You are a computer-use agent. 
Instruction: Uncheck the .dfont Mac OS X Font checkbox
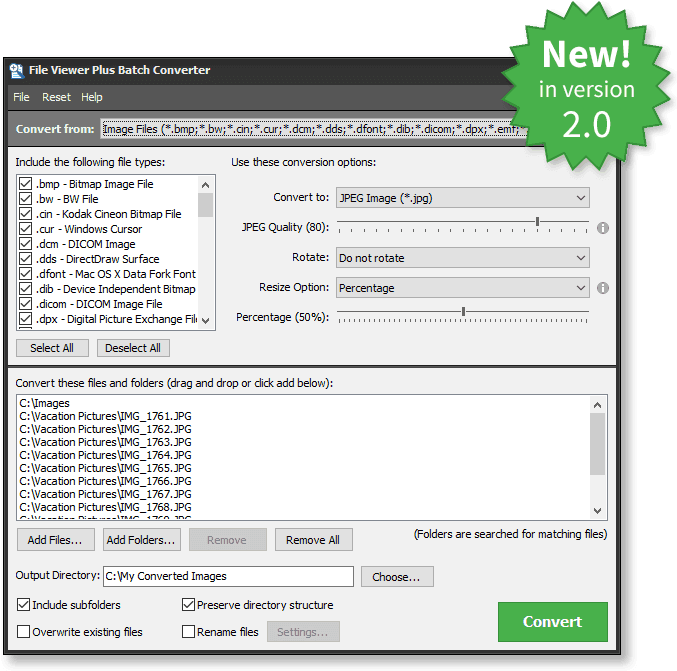pos(25,274)
